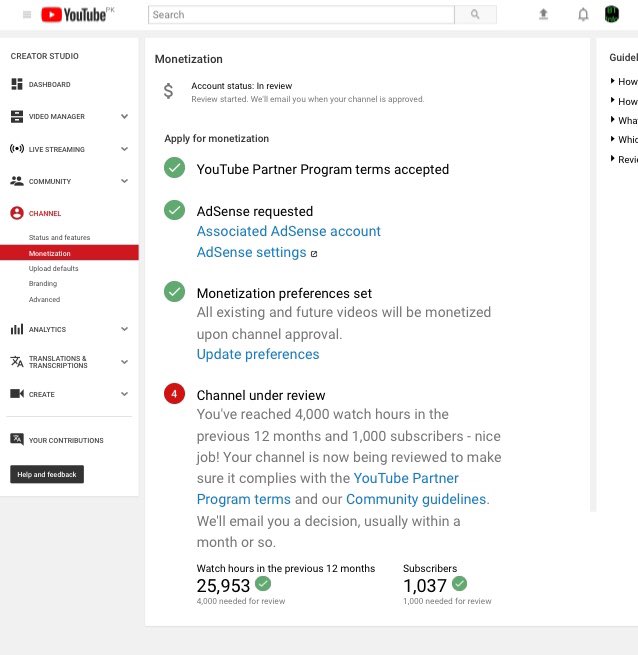Click the Create camera icon
The height and width of the screenshot is (655, 638).
(17, 394)
